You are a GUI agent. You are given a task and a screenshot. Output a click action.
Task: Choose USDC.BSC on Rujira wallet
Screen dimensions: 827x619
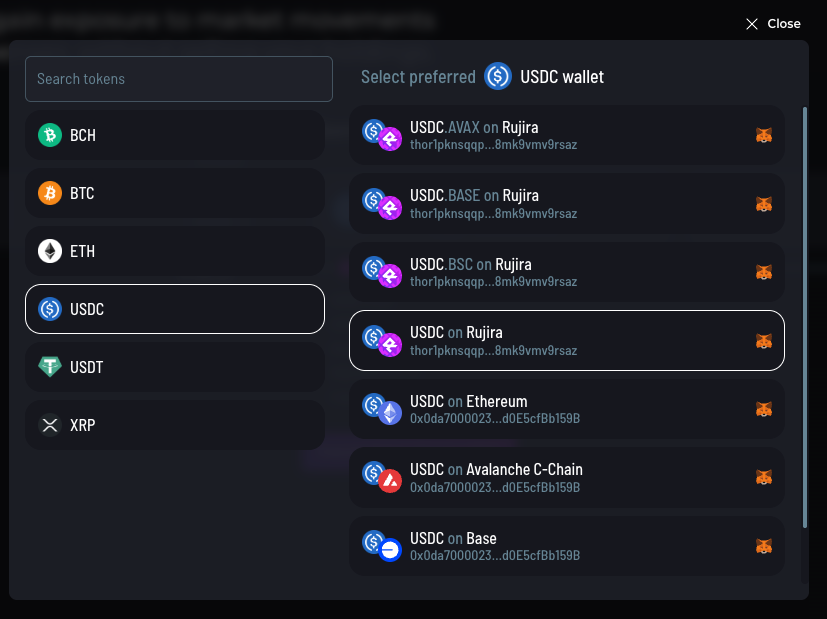tap(566, 272)
